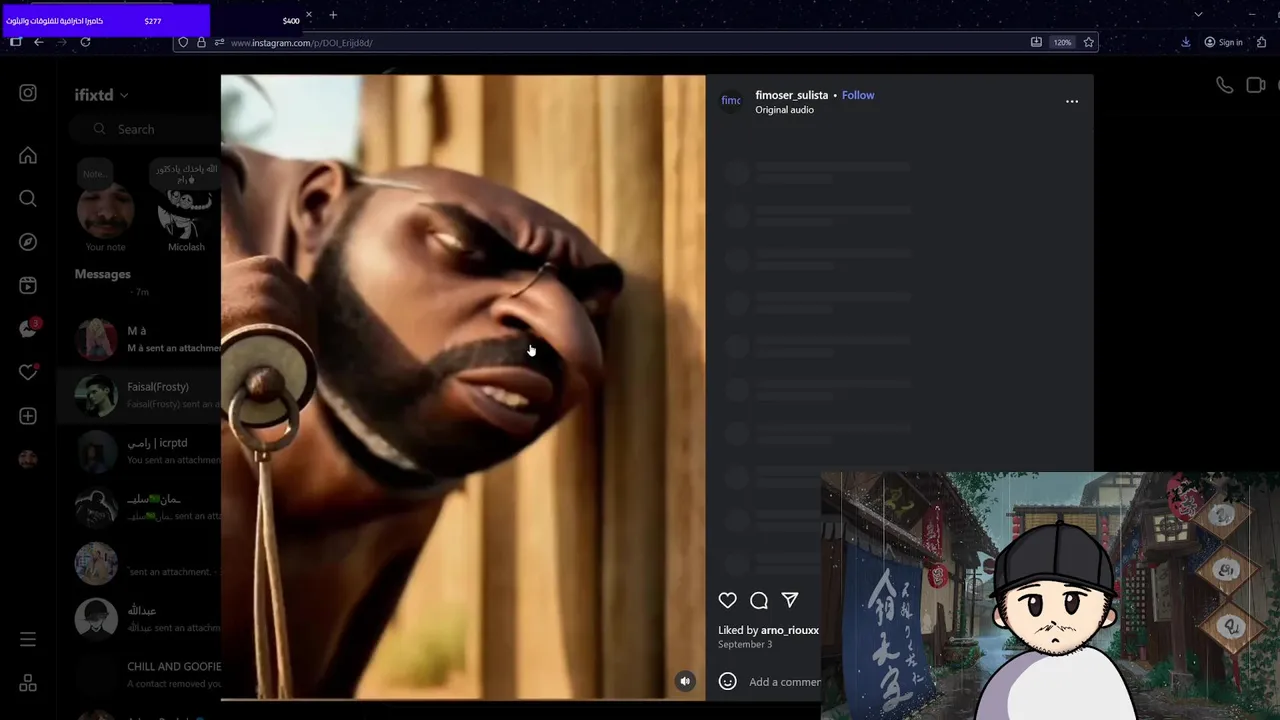
Task: Open browser extensions puzzle icon
Action: point(1261,42)
